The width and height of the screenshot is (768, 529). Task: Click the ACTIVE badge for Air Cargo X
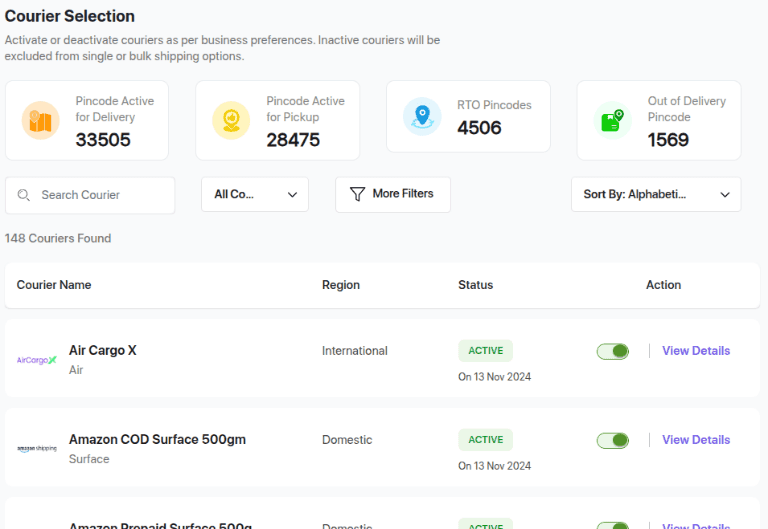485,351
